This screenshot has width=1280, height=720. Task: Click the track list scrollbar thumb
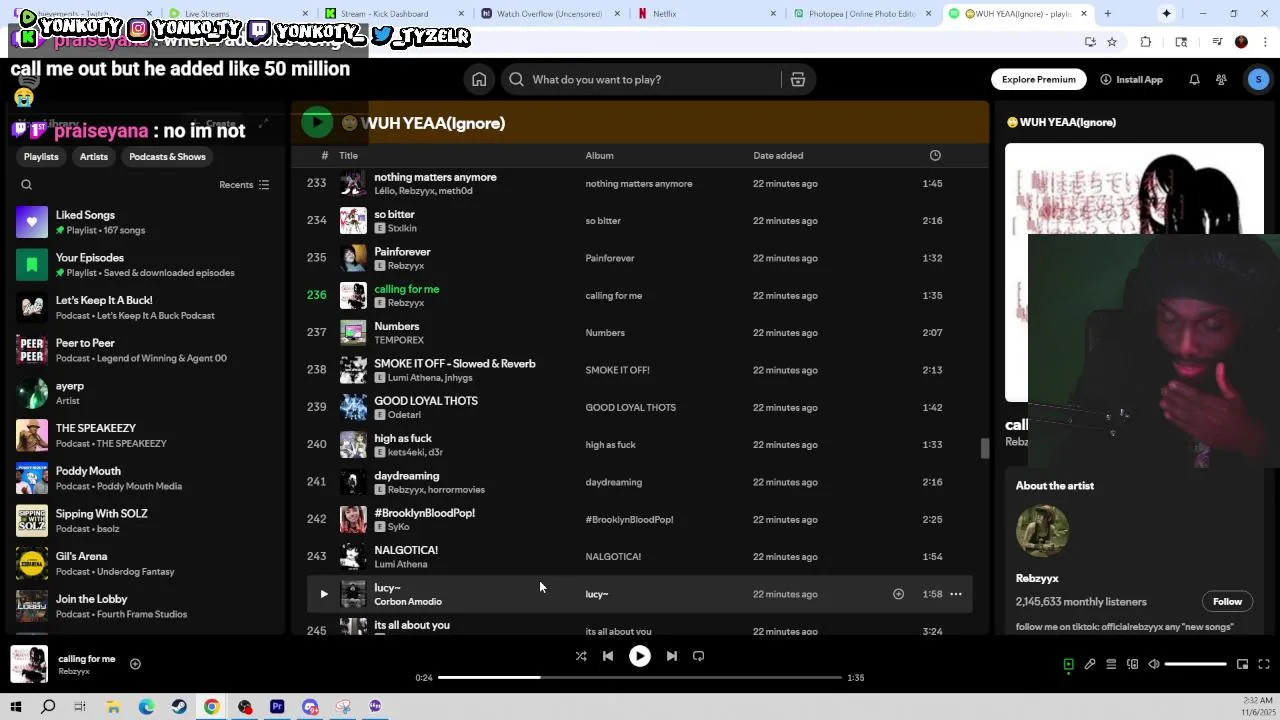[x=984, y=448]
